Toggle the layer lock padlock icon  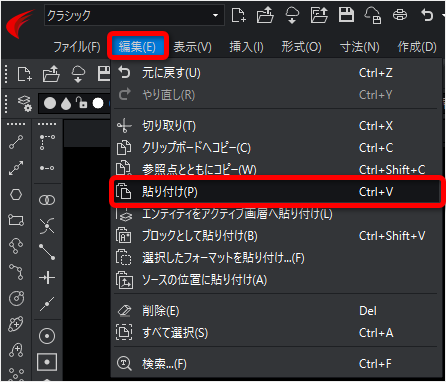(x=82, y=103)
